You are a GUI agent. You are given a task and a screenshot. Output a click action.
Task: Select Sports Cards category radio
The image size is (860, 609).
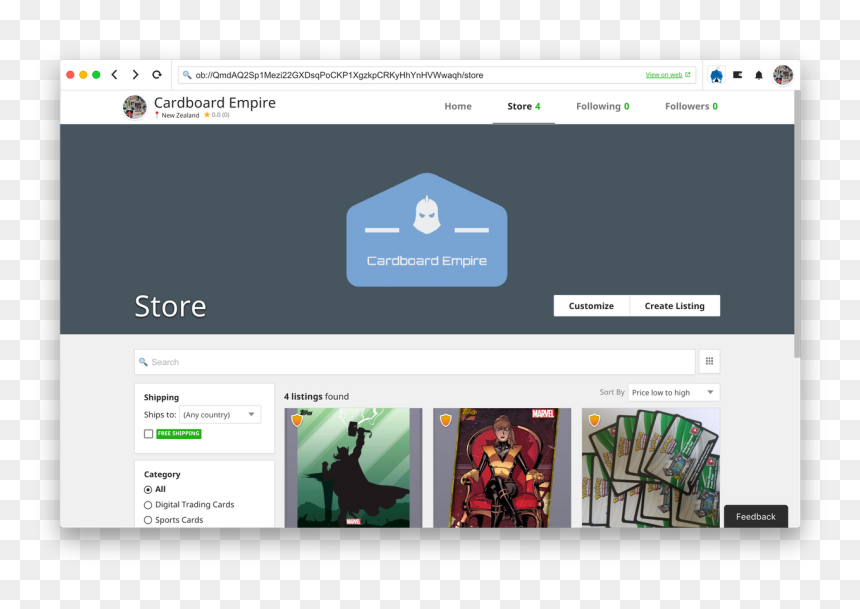[x=148, y=520]
